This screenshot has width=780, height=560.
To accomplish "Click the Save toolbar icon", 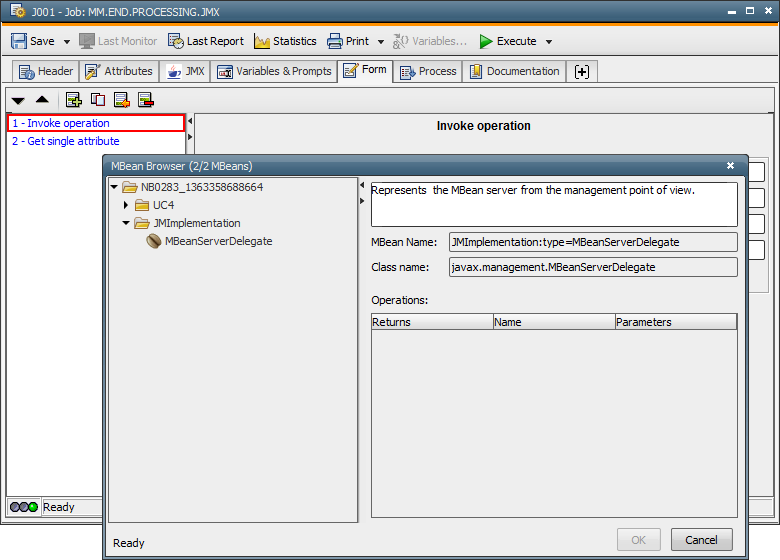I will [x=20, y=41].
